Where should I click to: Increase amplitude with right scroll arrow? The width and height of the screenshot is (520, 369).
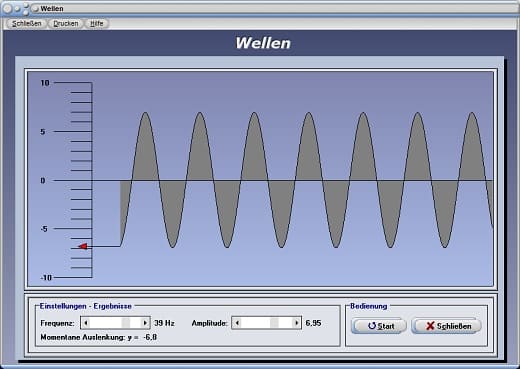click(x=296, y=323)
